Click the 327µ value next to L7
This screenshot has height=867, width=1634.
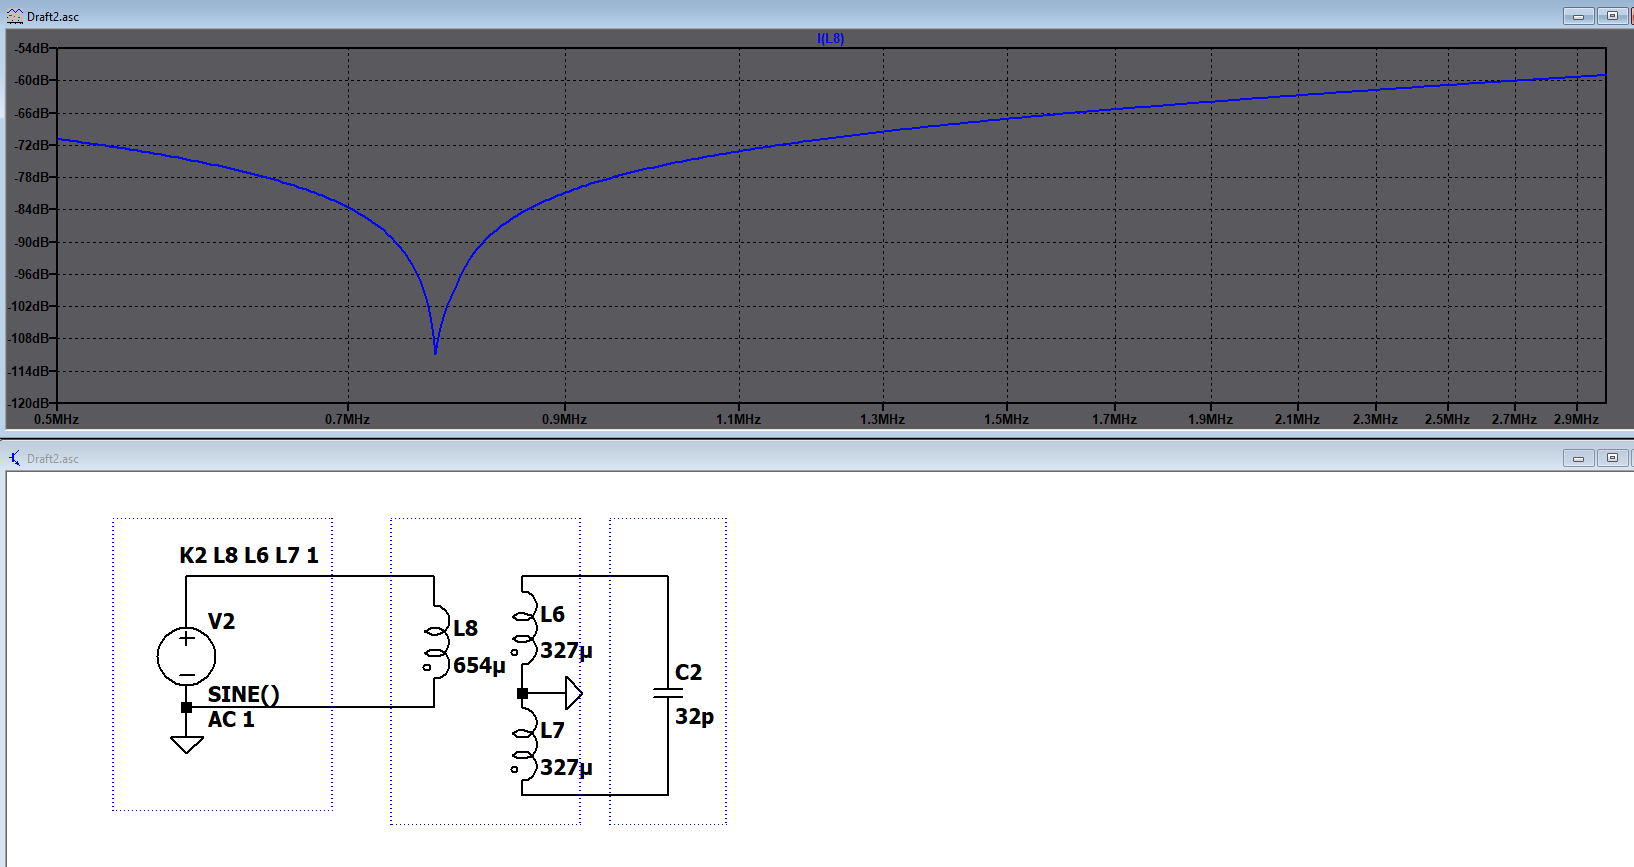click(x=566, y=768)
